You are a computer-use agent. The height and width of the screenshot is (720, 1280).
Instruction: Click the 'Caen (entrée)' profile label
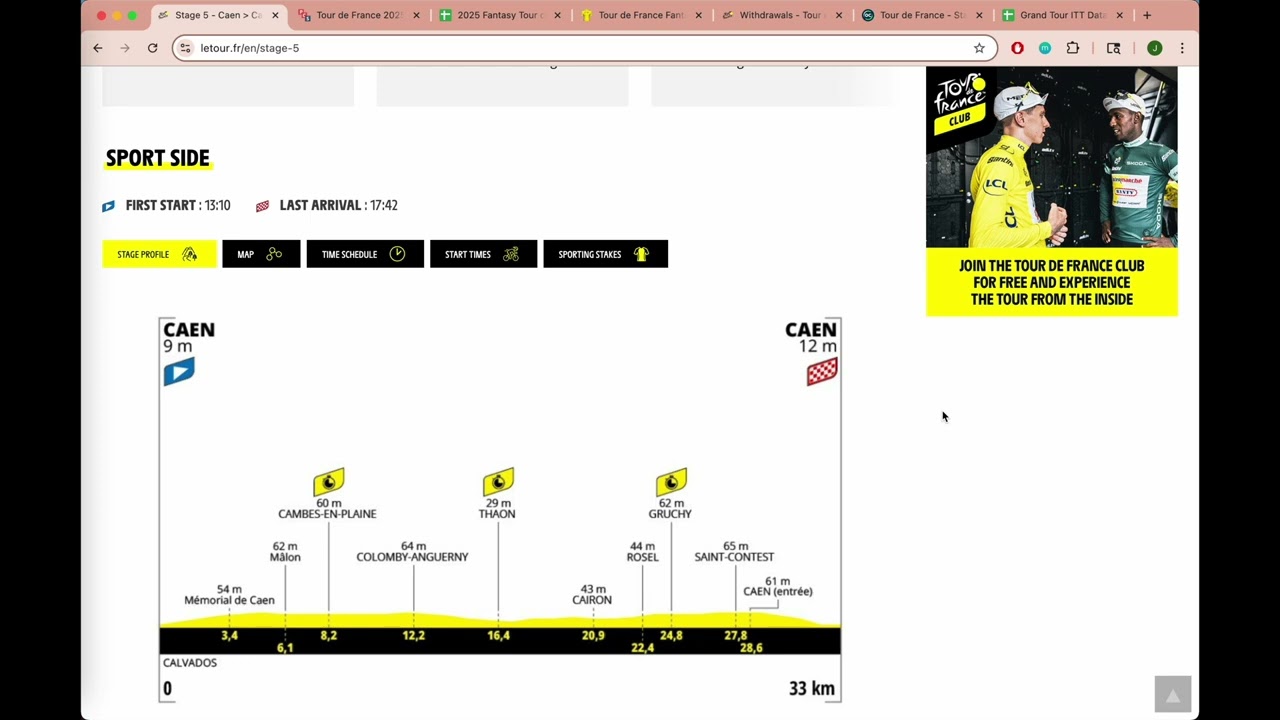click(x=777, y=587)
